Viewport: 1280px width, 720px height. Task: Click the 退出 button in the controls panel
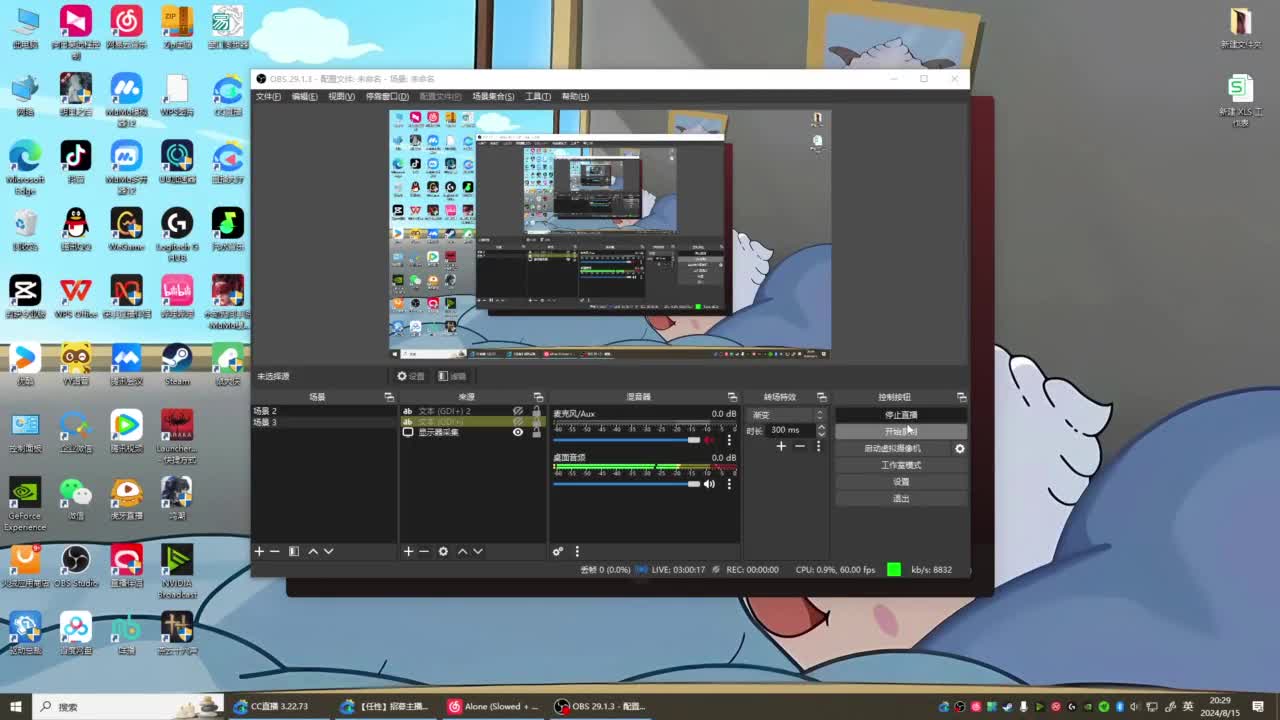coord(901,498)
